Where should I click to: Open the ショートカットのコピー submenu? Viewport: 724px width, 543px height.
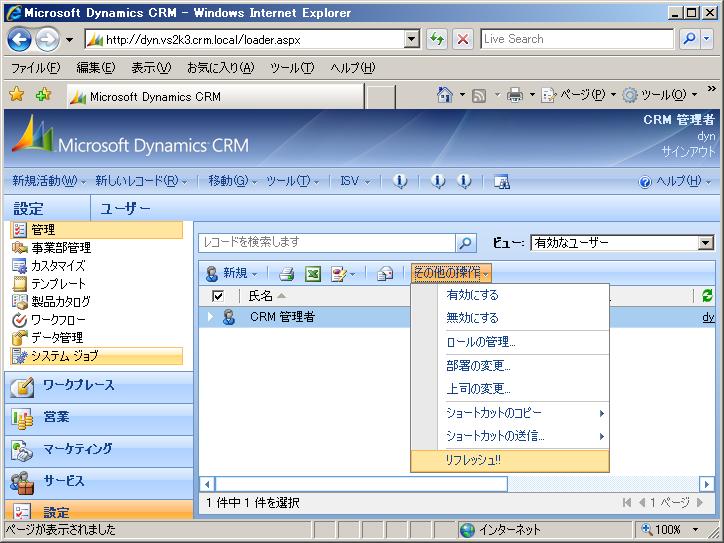click(510, 413)
